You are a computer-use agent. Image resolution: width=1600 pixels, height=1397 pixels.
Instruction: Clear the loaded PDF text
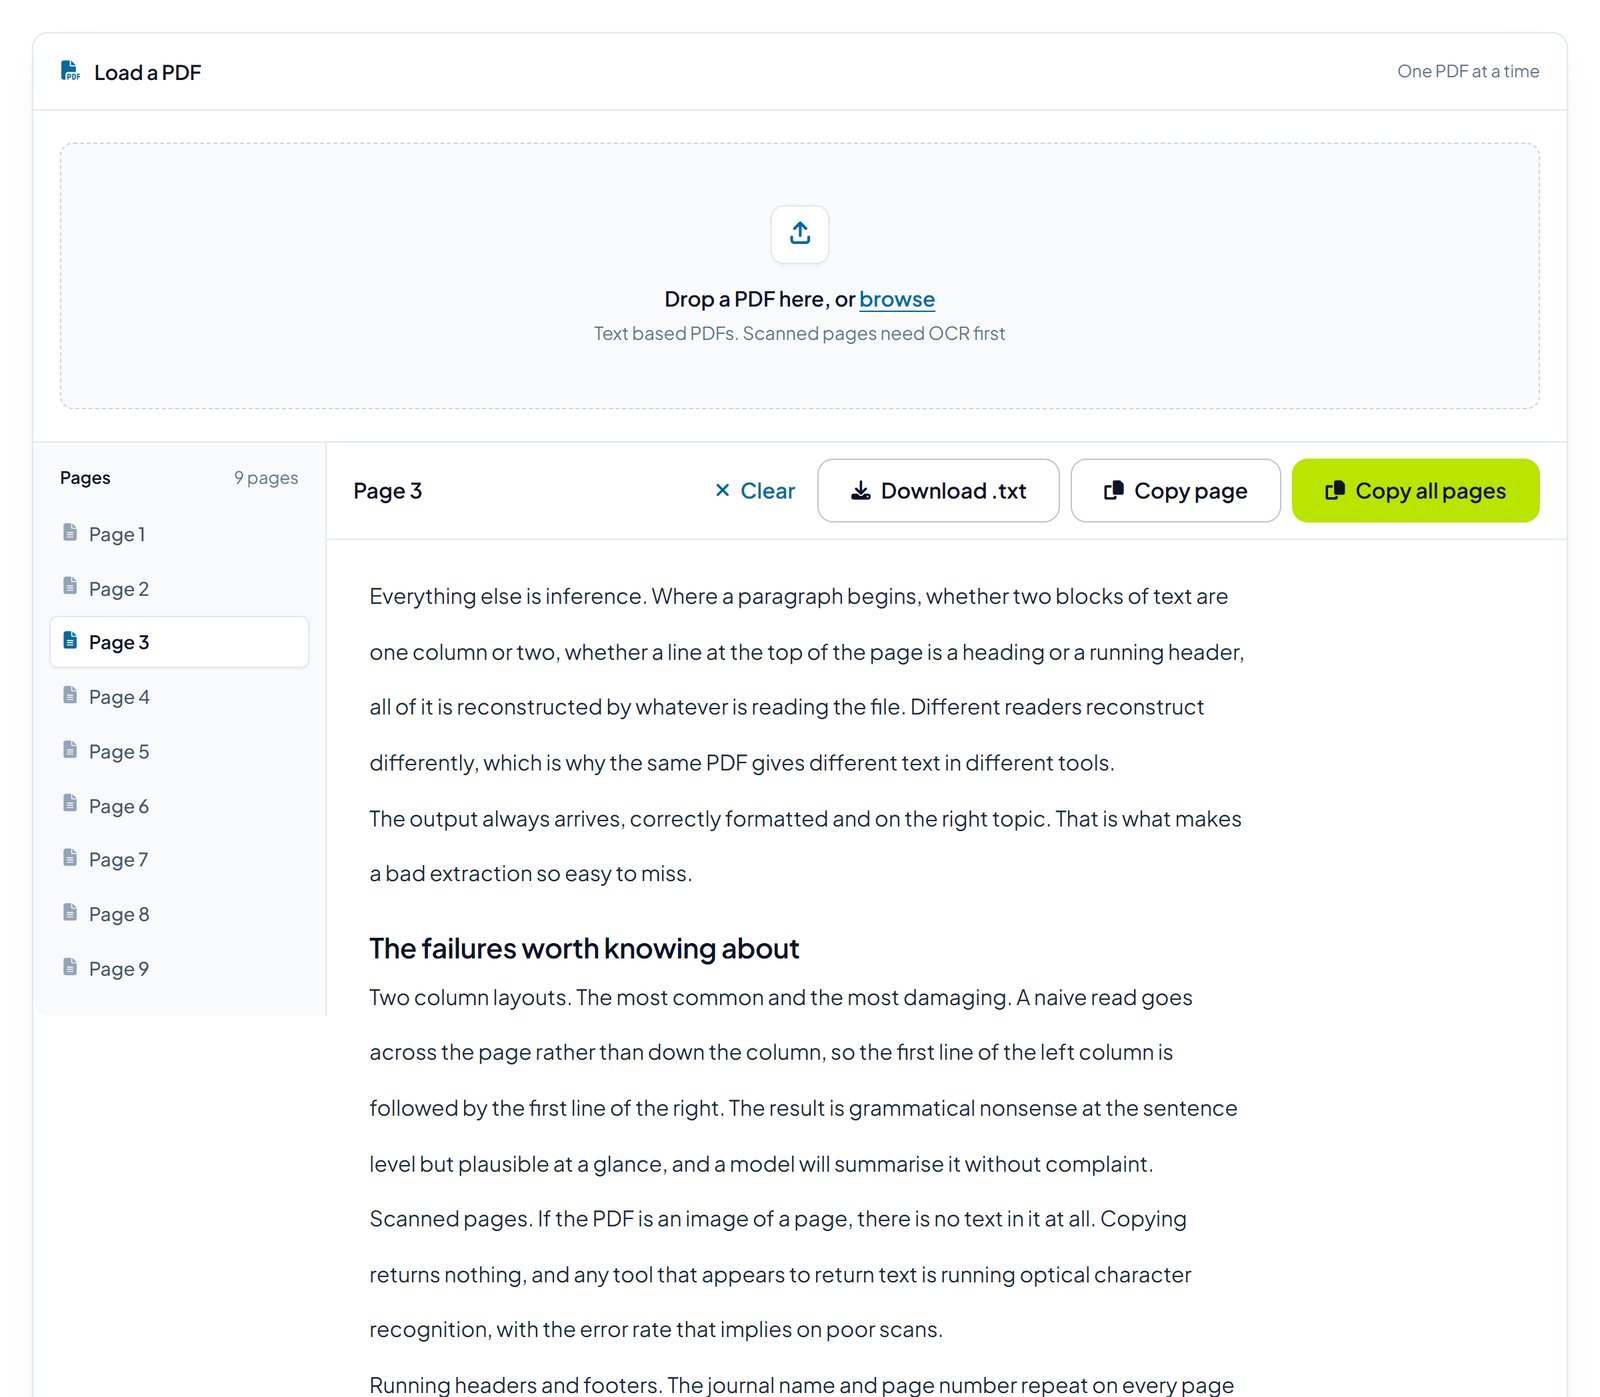click(x=755, y=490)
